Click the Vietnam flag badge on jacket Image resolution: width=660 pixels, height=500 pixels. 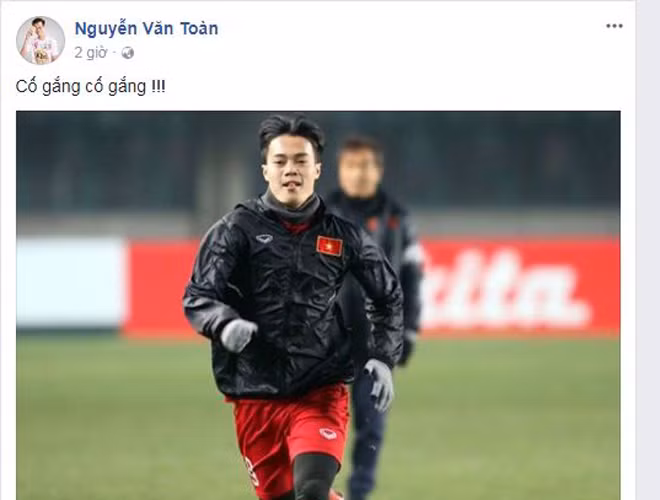click(329, 246)
